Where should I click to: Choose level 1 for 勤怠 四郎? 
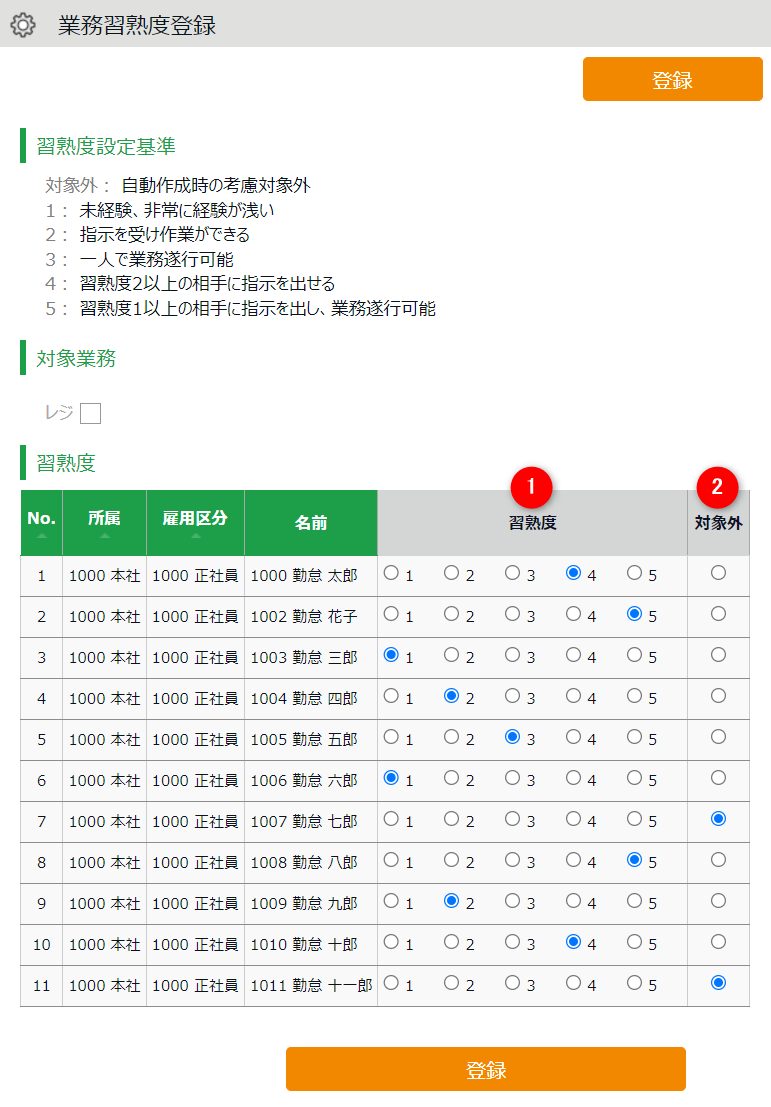point(391,695)
